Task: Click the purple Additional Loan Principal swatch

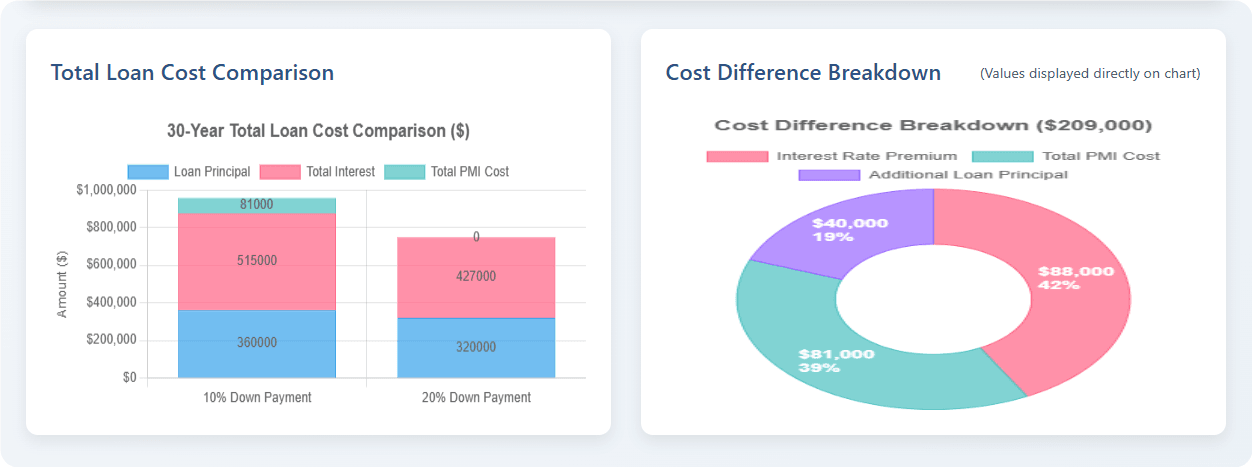Action: click(x=829, y=175)
